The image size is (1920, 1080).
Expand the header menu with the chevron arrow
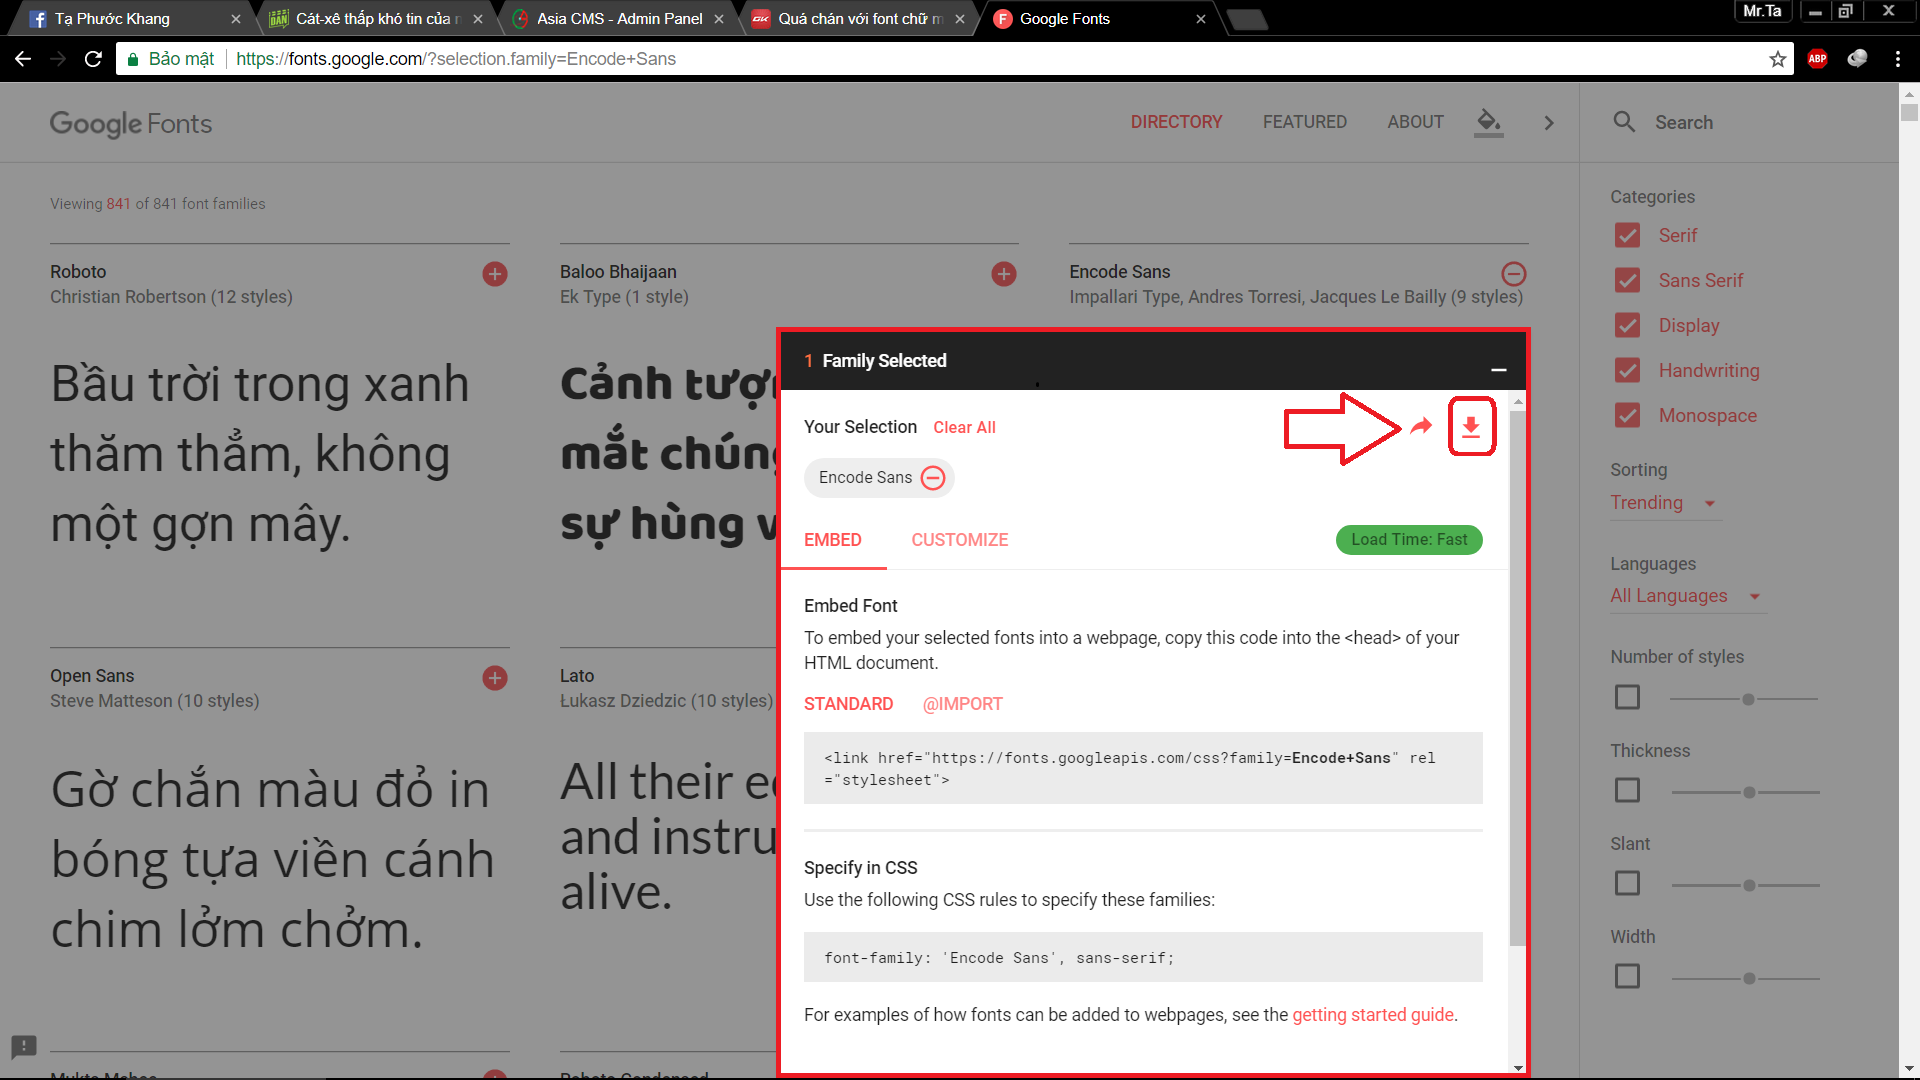(x=1549, y=123)
